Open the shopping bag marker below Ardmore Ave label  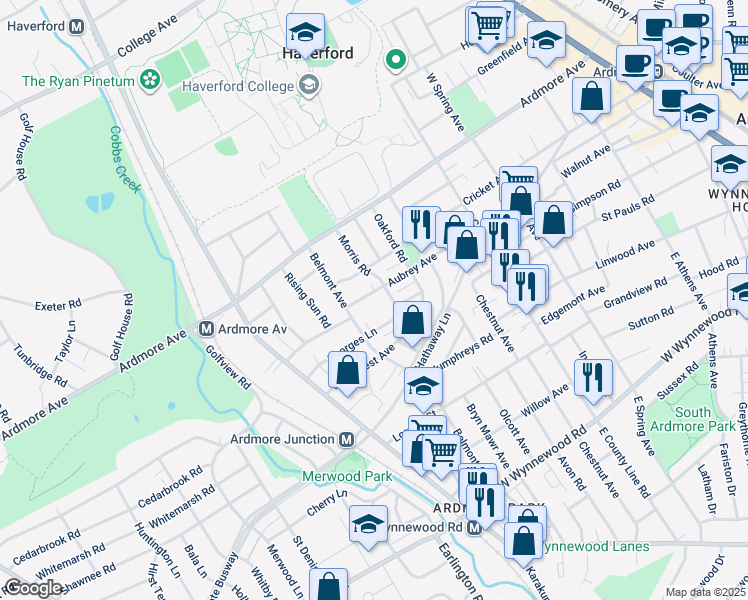(592, 96)
